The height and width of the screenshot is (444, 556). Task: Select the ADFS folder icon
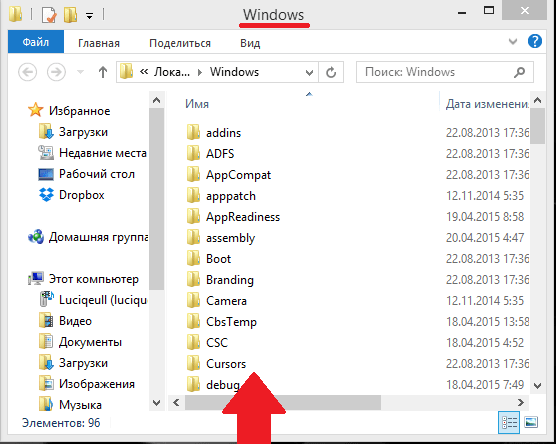pos(193,153)
